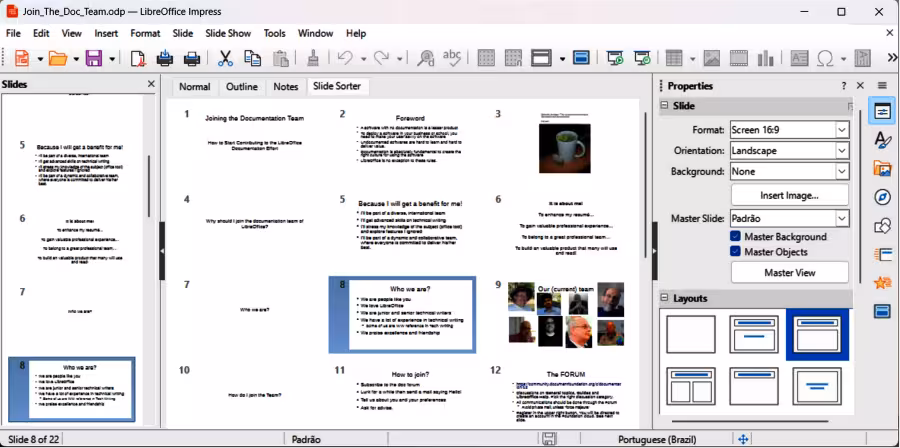This screenshot has width=900, height=448.
Task: Close the Slides panel
Action: (x=151, y=84)
